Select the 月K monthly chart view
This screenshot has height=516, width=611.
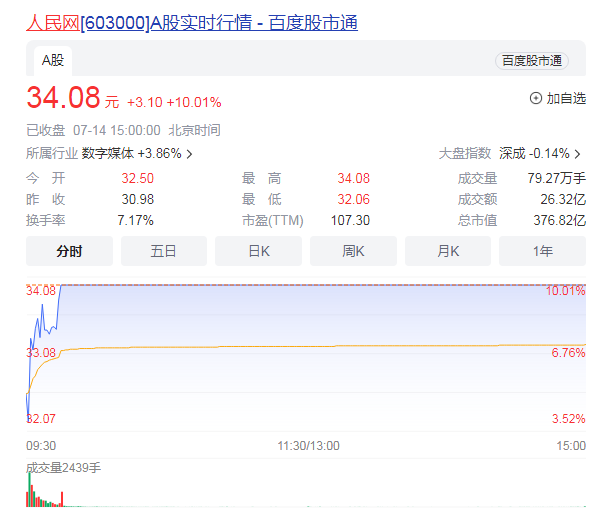[448, 251]
